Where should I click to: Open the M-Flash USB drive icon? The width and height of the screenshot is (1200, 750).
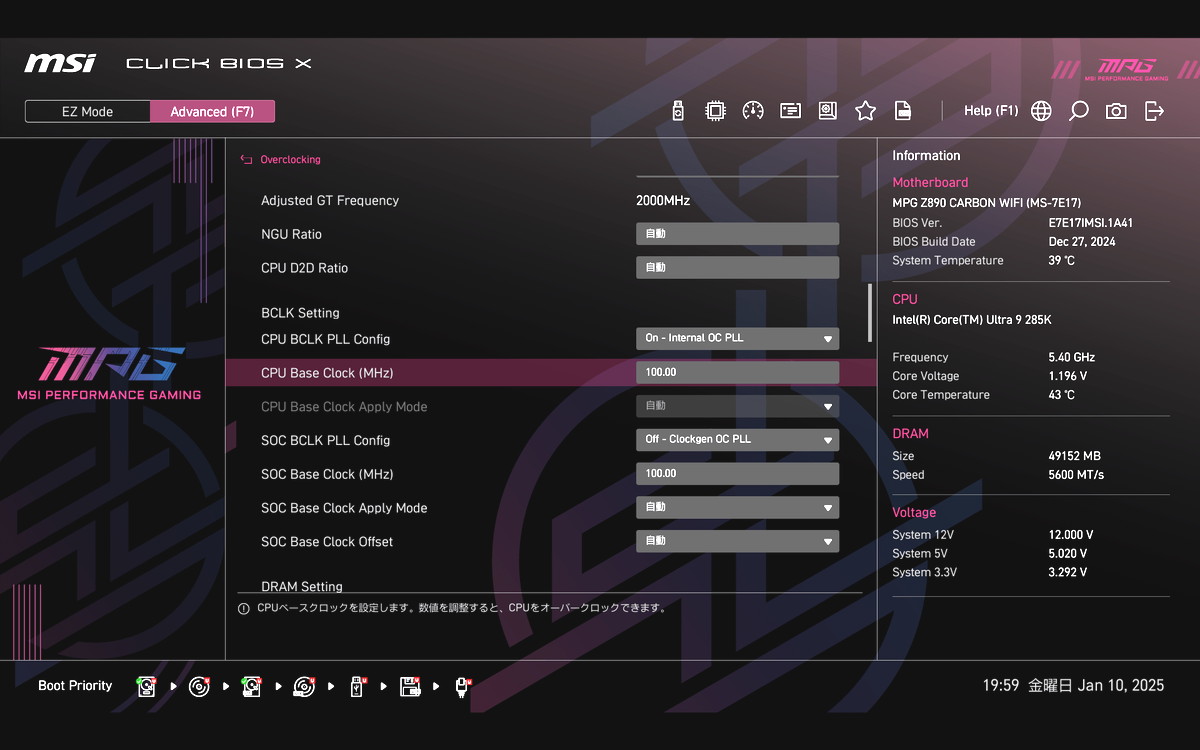pyautogui.click(x=678, y=111)
